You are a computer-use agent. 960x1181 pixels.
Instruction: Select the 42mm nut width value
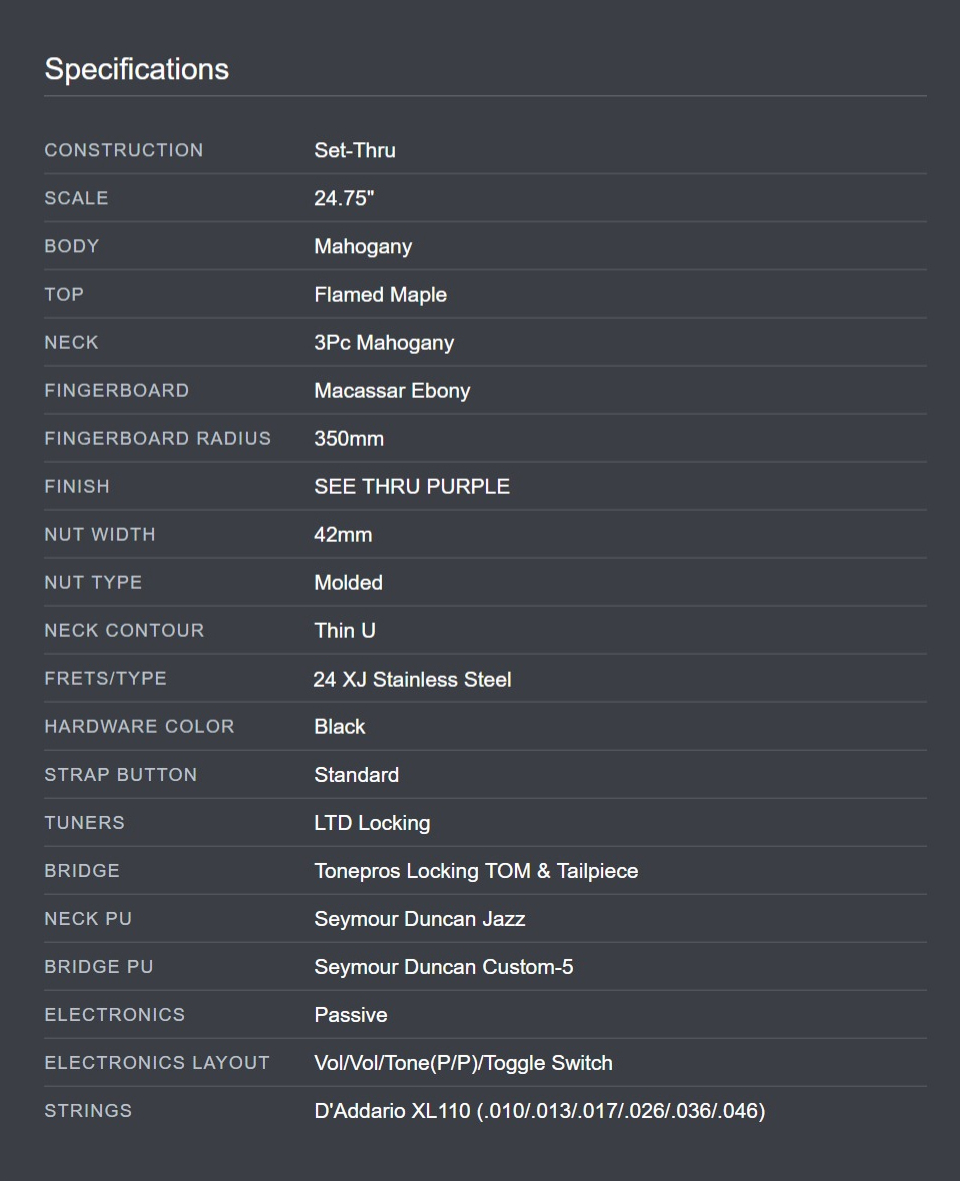[x=343, y=535]
